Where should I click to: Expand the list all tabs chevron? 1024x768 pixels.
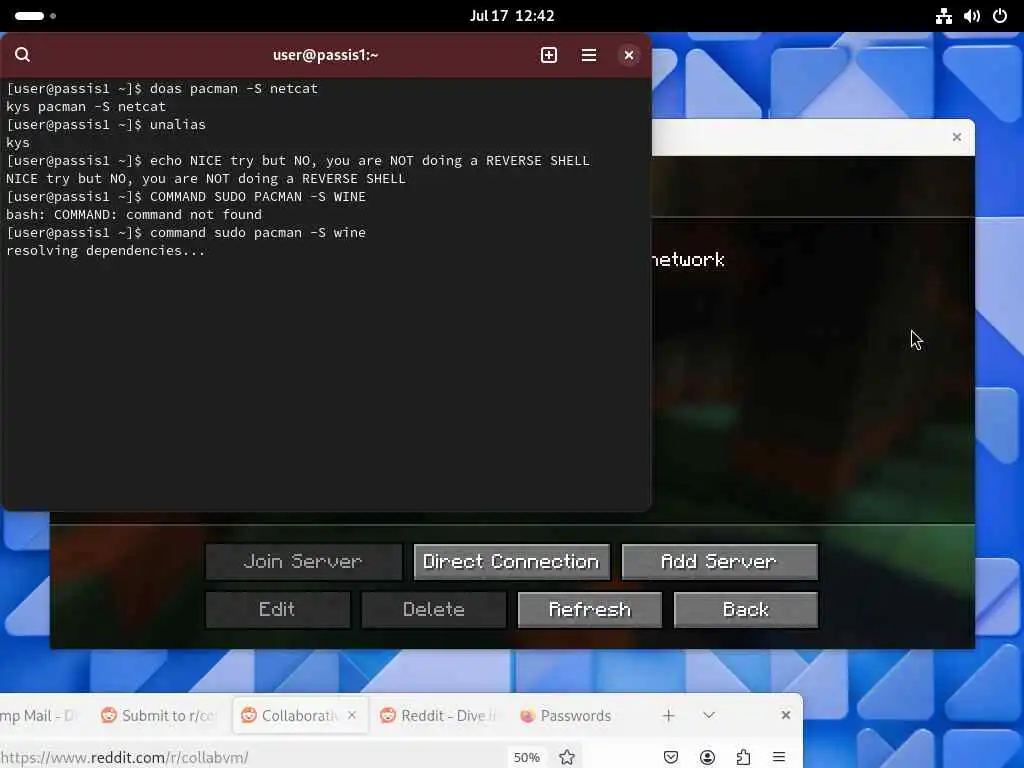[x=709, y=715]
